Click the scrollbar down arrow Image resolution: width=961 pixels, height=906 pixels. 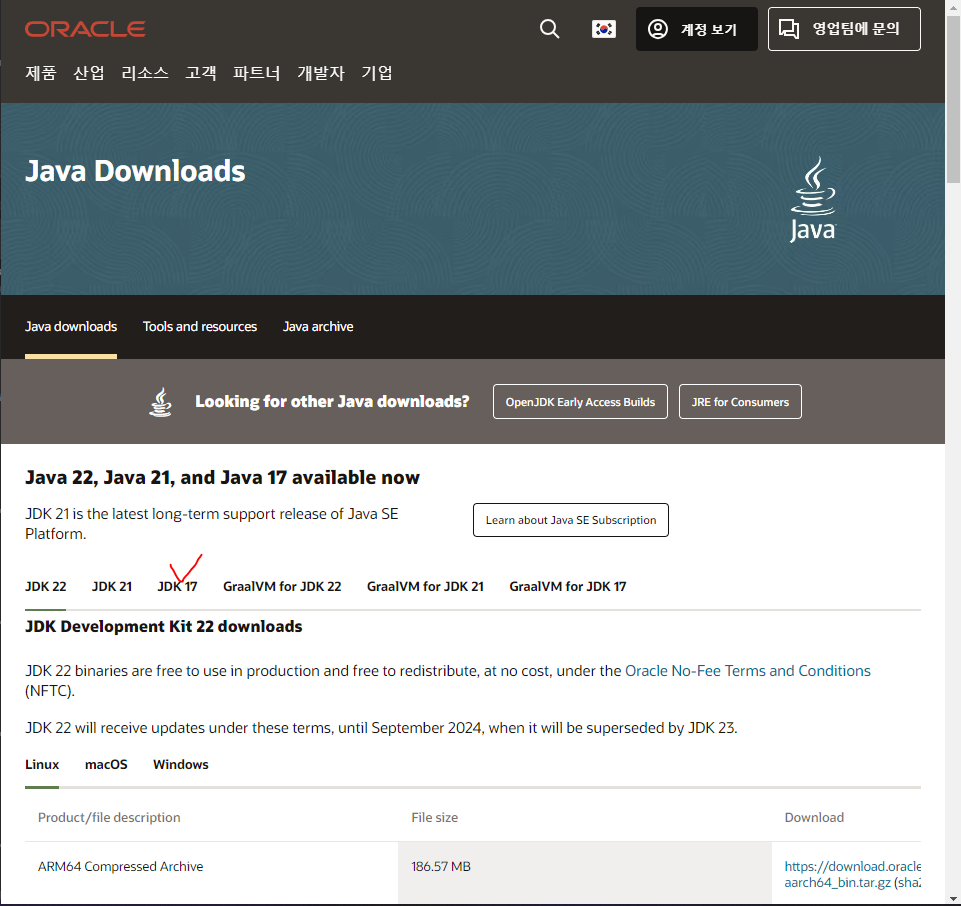pos(953,899)
